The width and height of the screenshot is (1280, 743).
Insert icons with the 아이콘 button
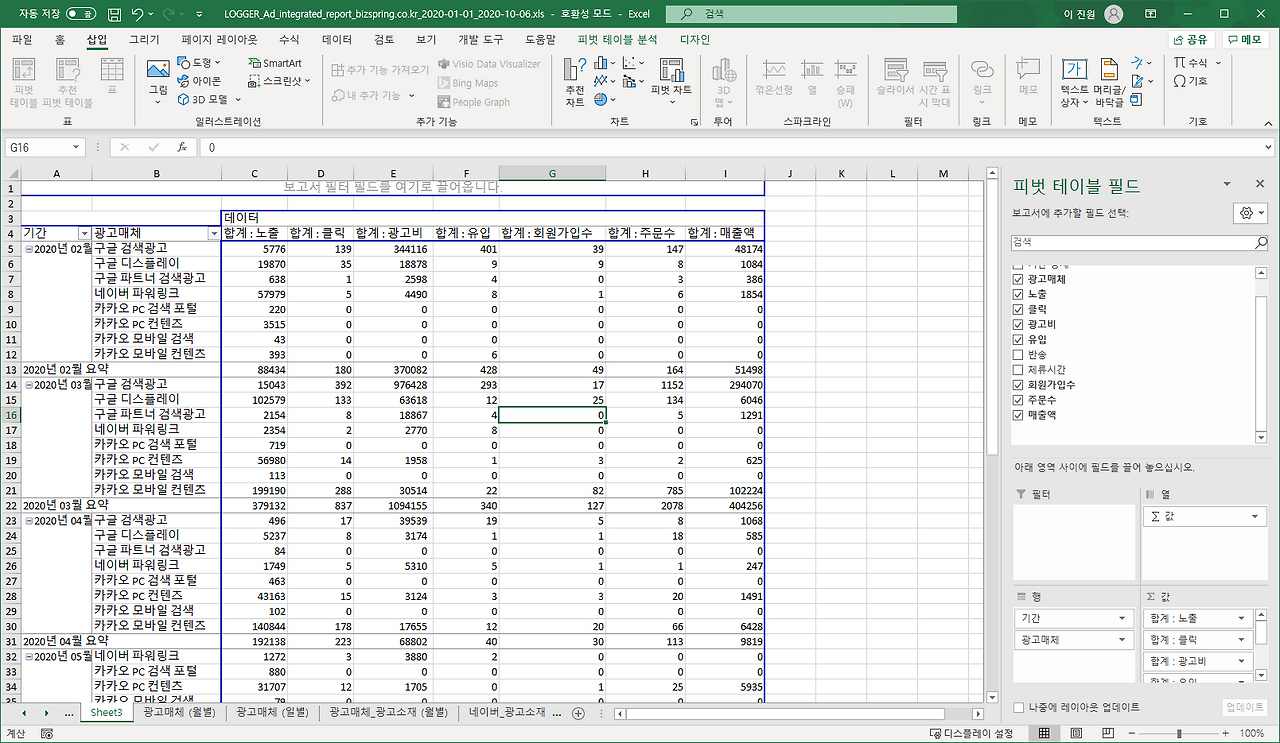tap(199, 81)
